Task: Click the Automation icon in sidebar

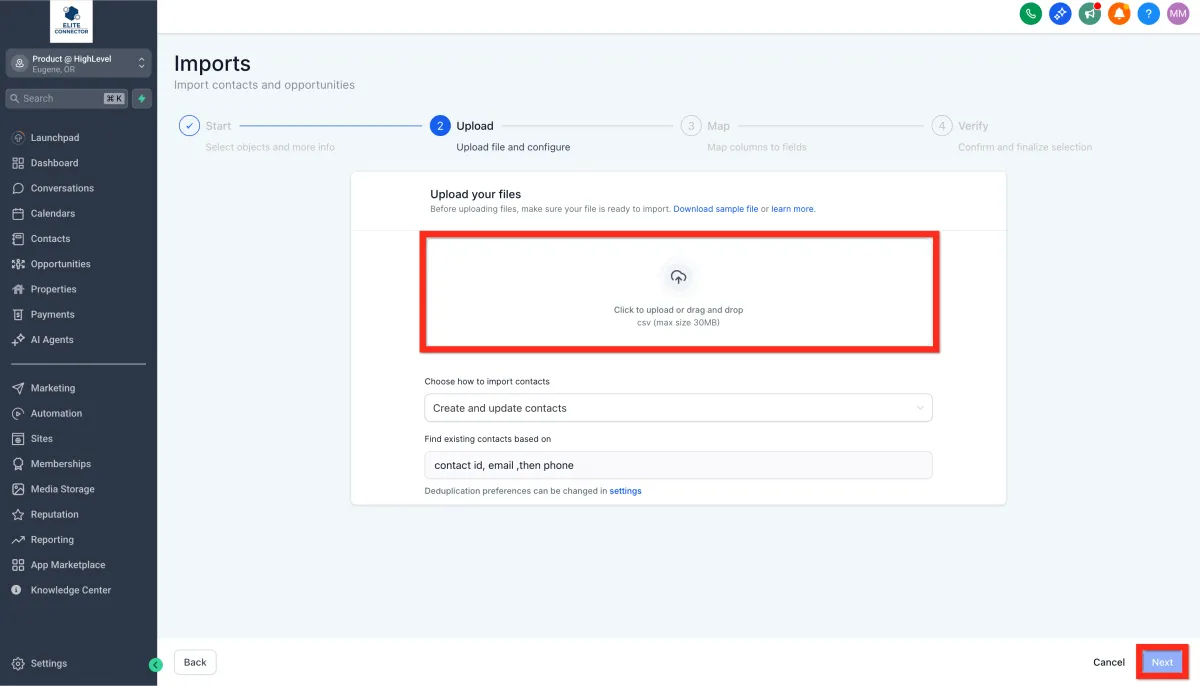Action: (18, 413)
